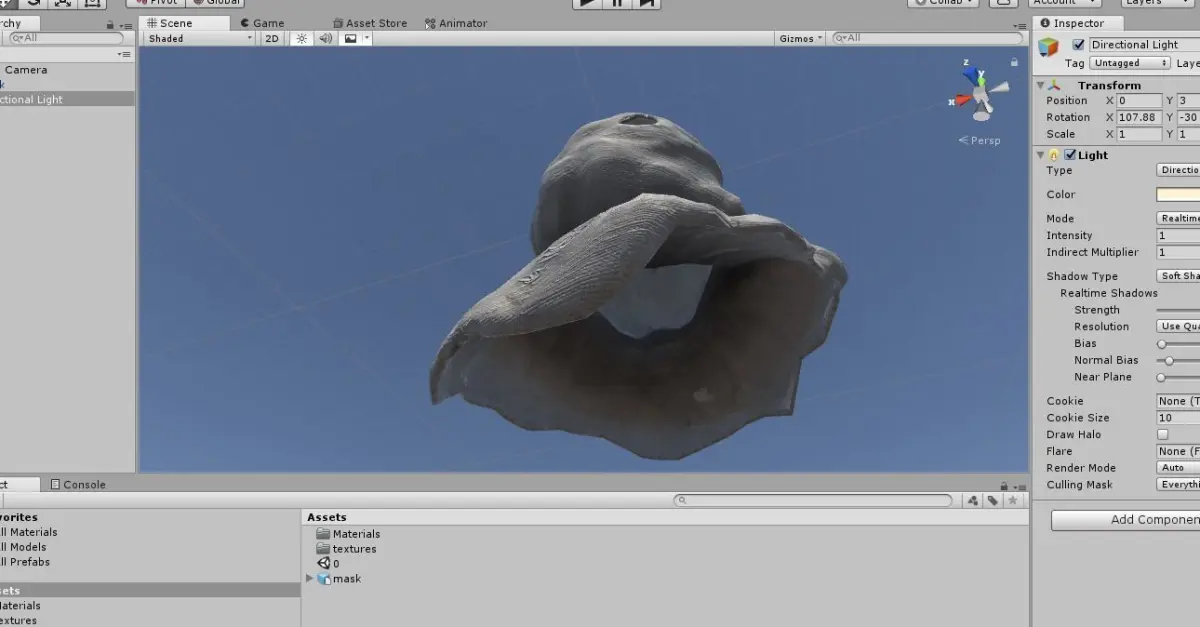The width and height of the screenshot is (1200, 627).
Task: Click the Project panel search field
Action: (813, 500)
